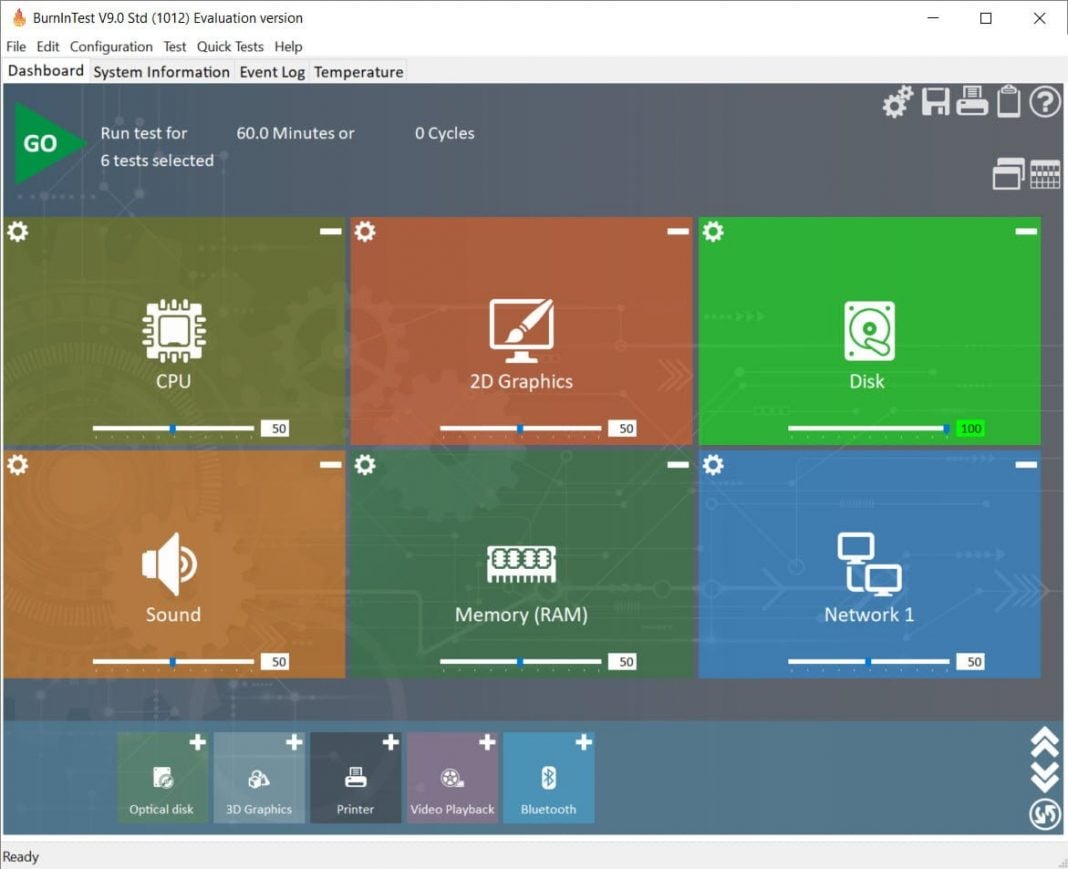Expand test list with double up arrows
The height and width of the screenshot is (869, 1068).
pyautogui.click(x=1044, y=741)
